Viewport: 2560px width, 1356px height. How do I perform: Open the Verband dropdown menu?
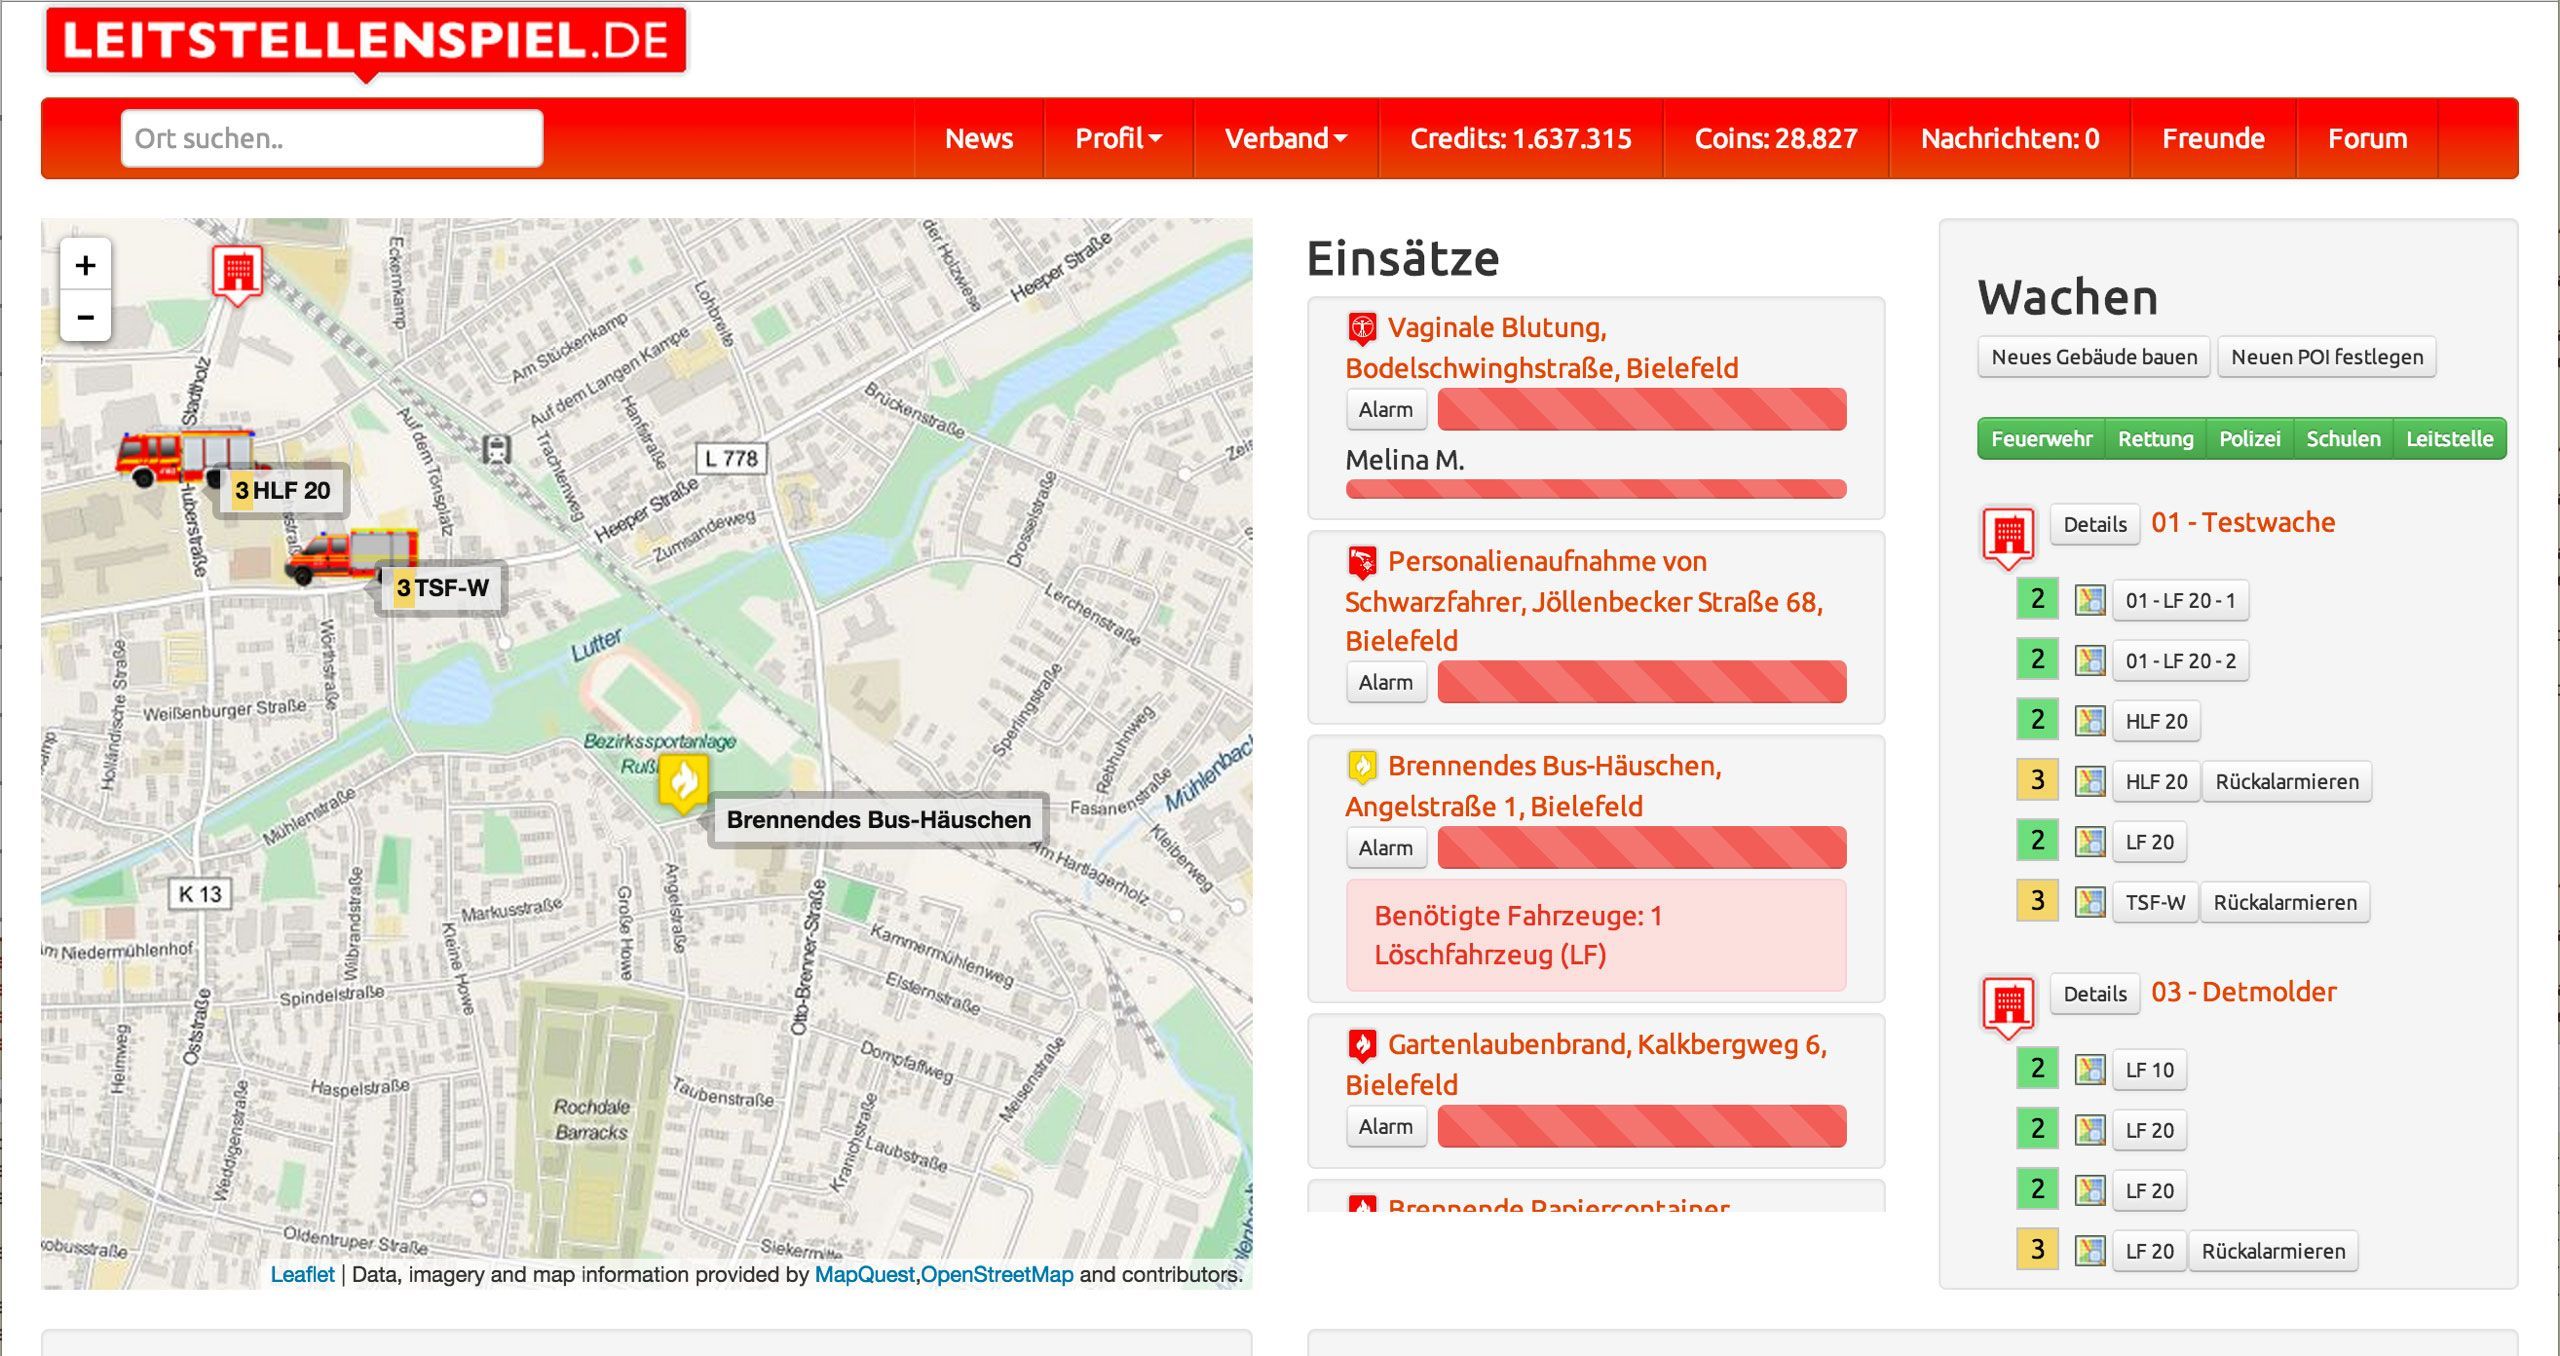click(1286, 138)
